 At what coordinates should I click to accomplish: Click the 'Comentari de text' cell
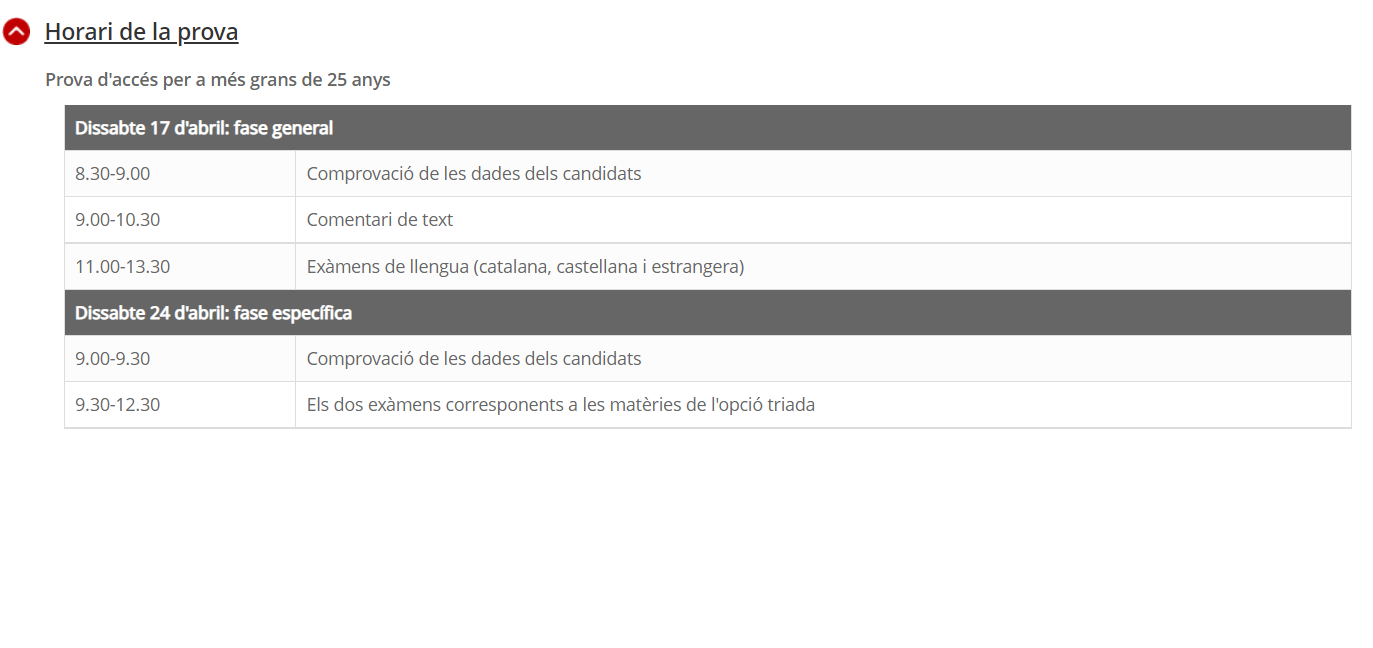[380, 220]
